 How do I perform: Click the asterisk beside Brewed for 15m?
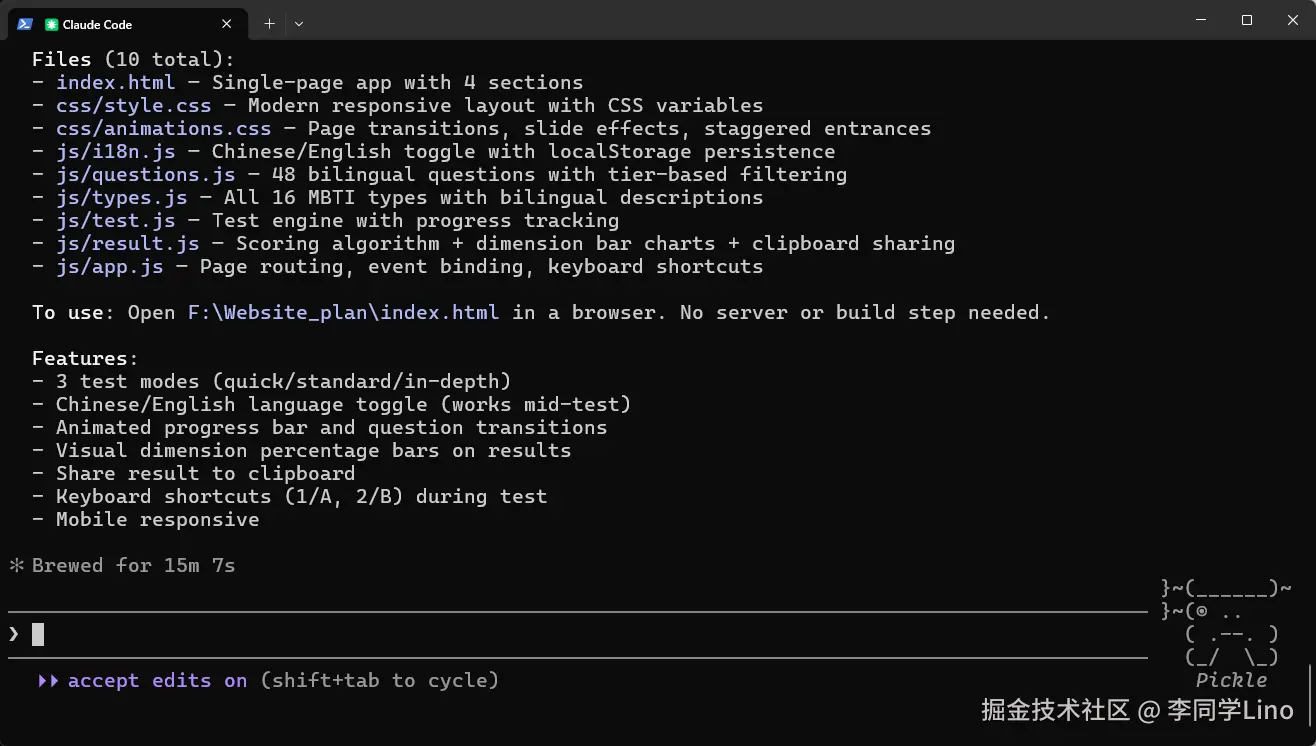click(16, 566)
